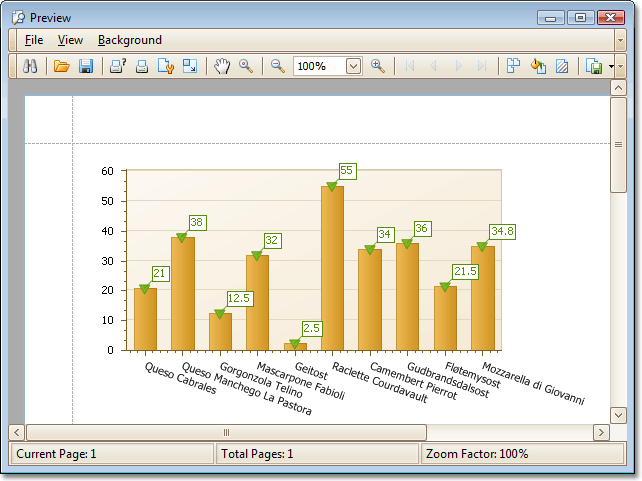Click the horizontal scrollbar left arrow
Image resolution: width=642 pixels, height=481 pixels.
(17, 432)
